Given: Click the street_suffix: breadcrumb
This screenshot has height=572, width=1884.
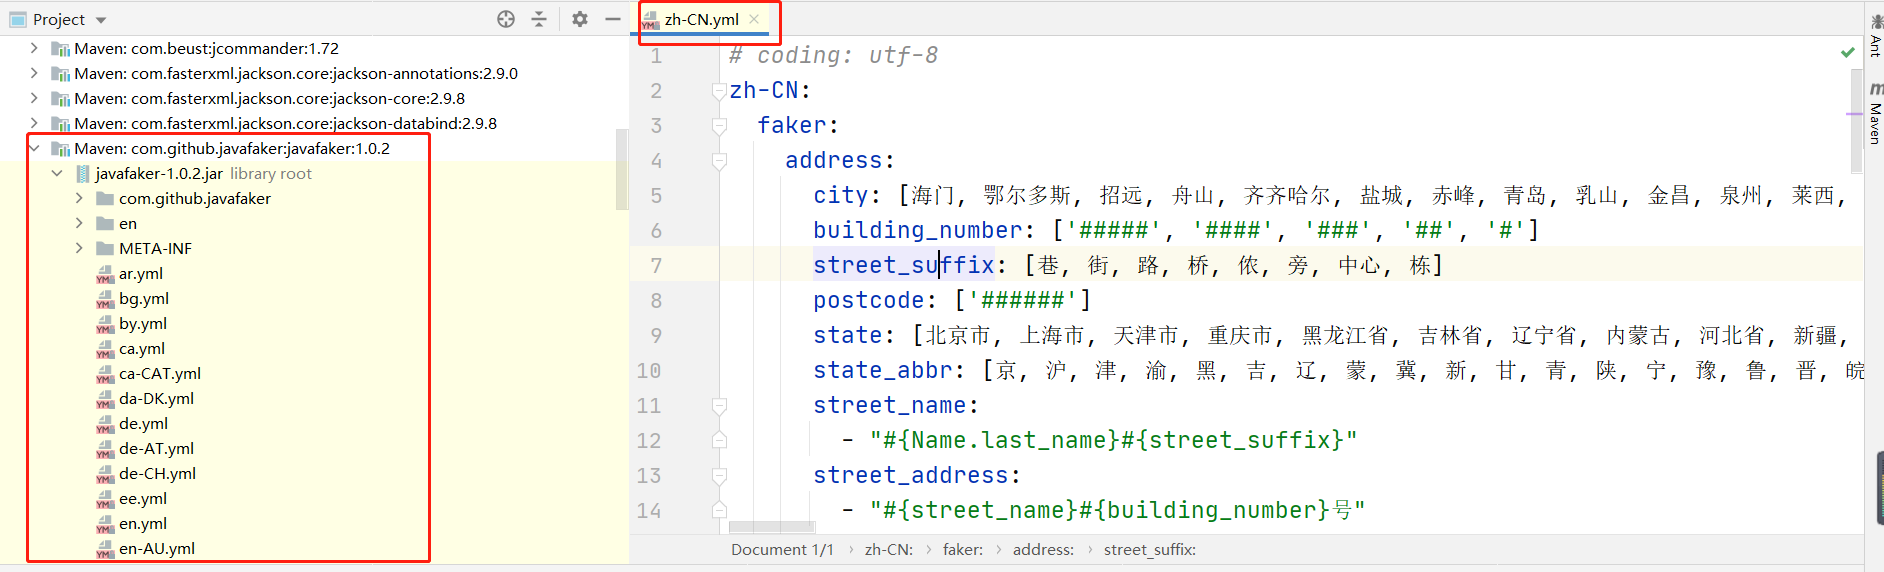Looking at the screenshot, I should tap(1149, 550).
